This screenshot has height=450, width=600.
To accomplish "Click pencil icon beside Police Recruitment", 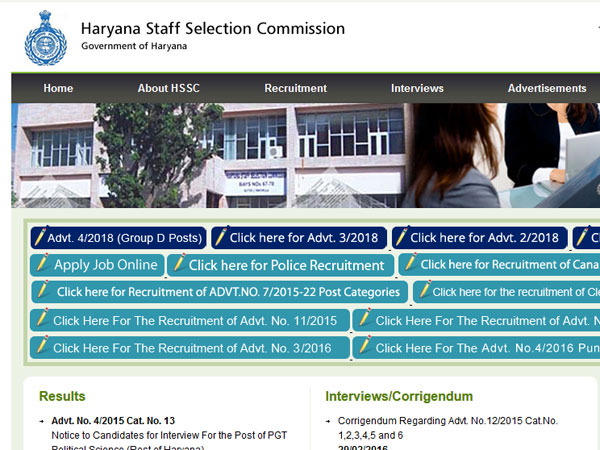I will coord(179,262).
